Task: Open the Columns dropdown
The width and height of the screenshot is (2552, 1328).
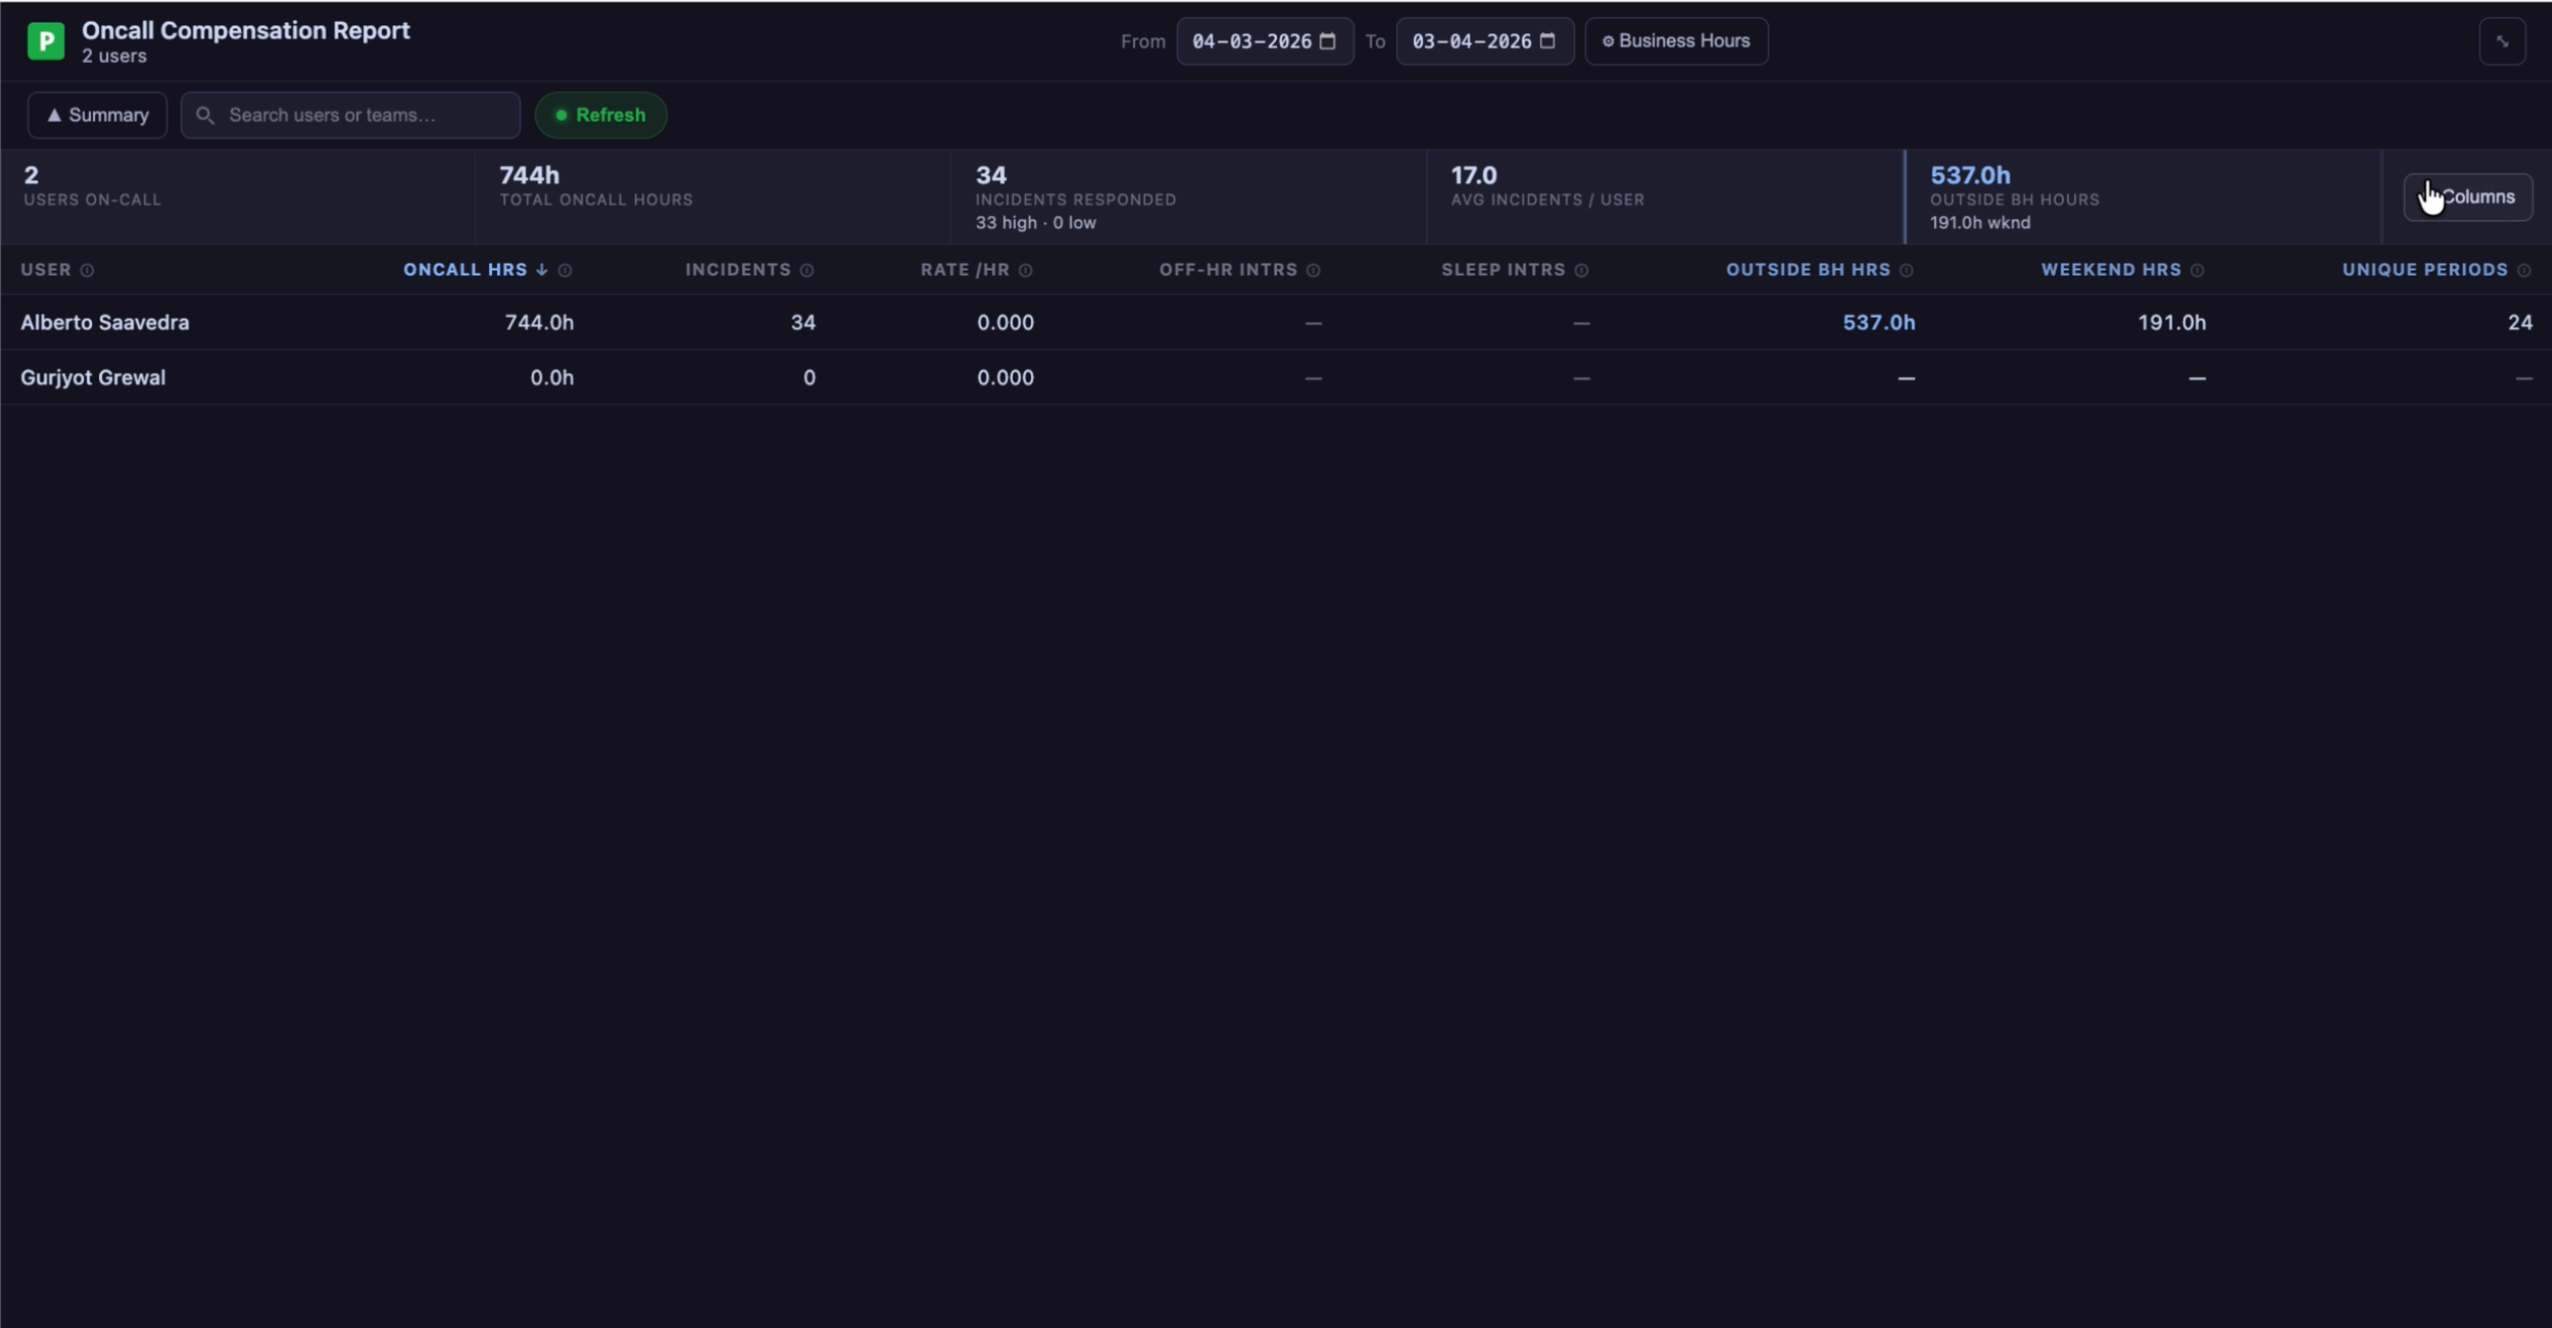Action: point(2466,196)
